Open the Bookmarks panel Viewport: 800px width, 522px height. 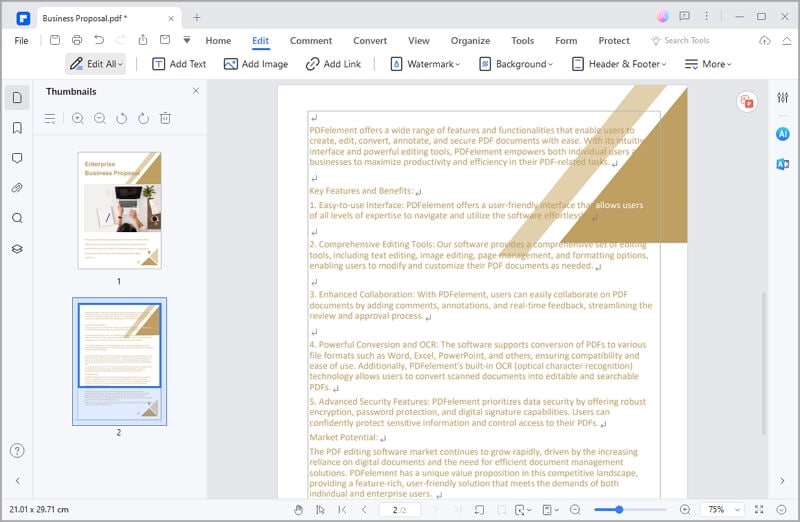click(x=17, y=128)
